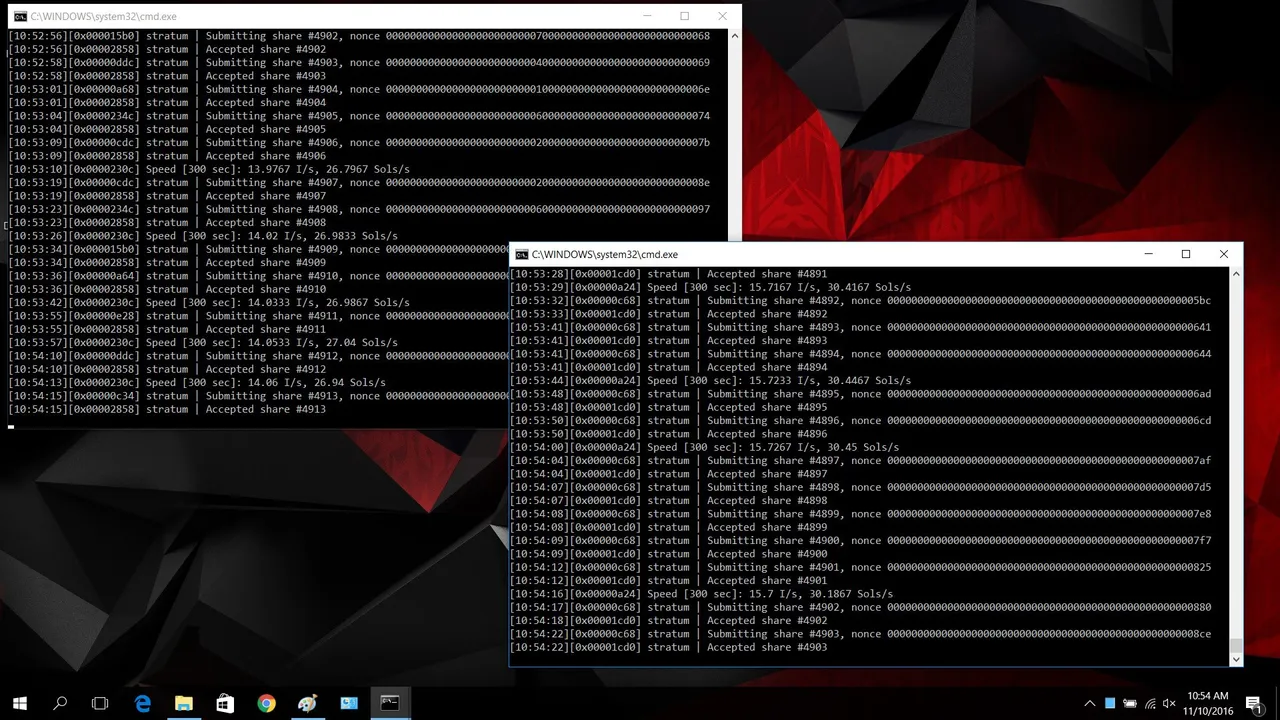Click "Accepted share #4891" in the front window
1280x720 pixels.
[767, 274]
